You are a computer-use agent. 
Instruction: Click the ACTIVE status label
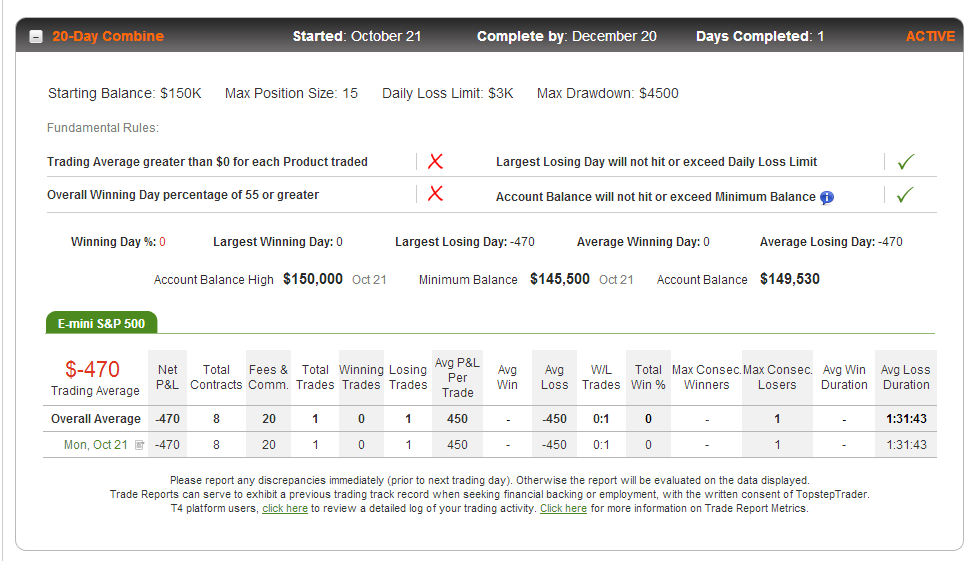(930, 36)
